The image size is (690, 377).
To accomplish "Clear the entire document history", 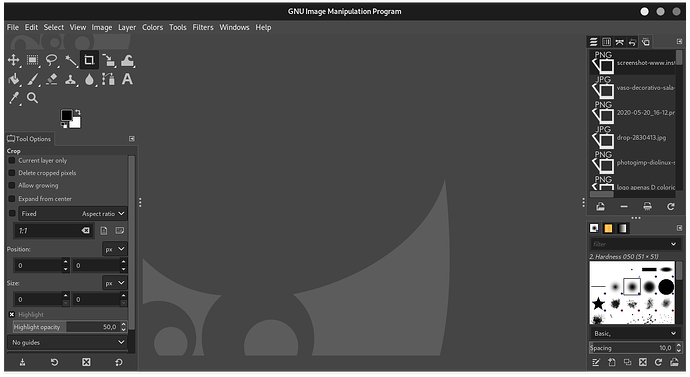I will click(647, 206).
